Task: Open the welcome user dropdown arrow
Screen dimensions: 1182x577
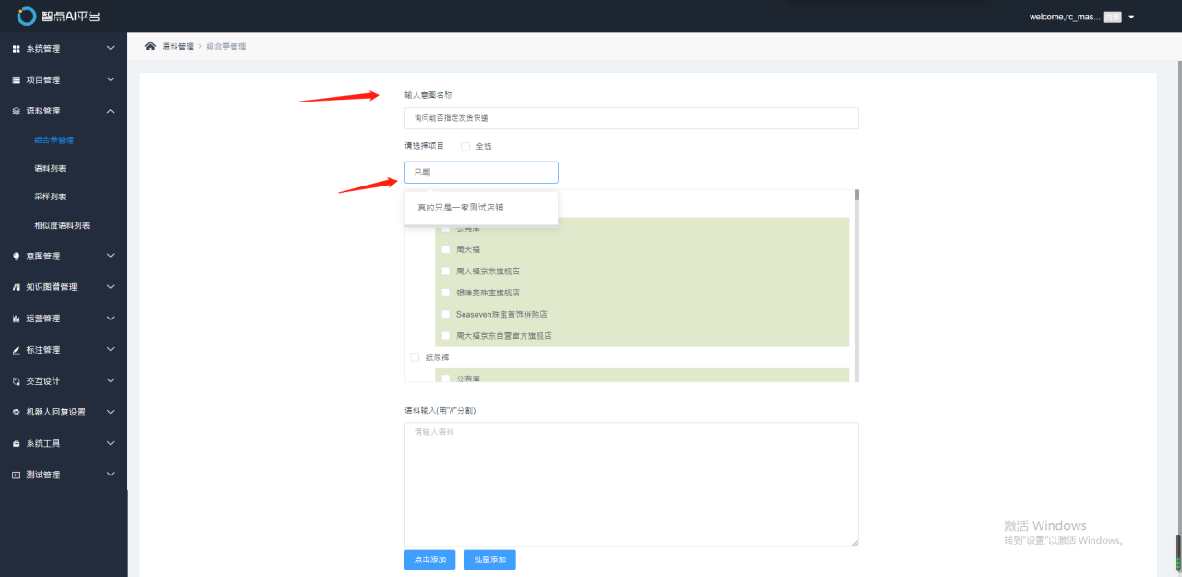Action: (1131, 17)
